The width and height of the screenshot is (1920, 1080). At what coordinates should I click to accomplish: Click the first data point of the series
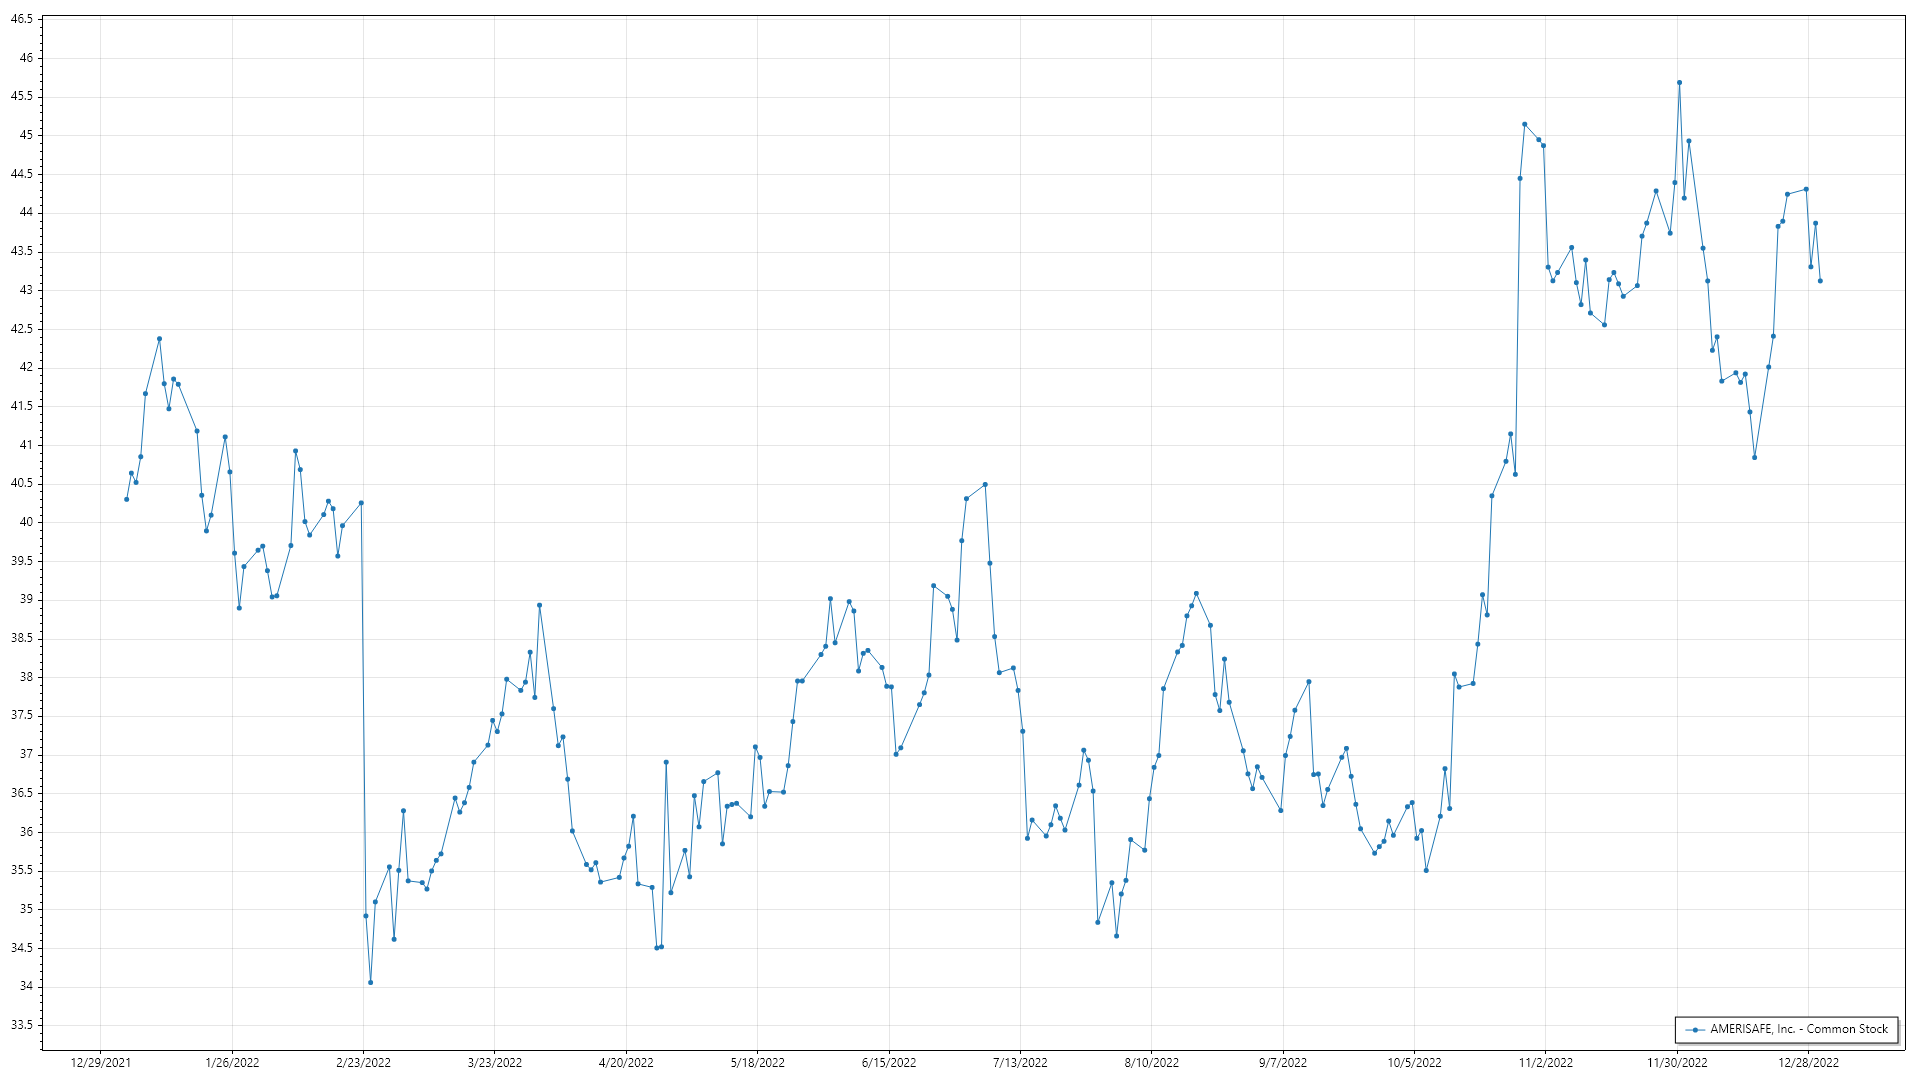[126, 499]
